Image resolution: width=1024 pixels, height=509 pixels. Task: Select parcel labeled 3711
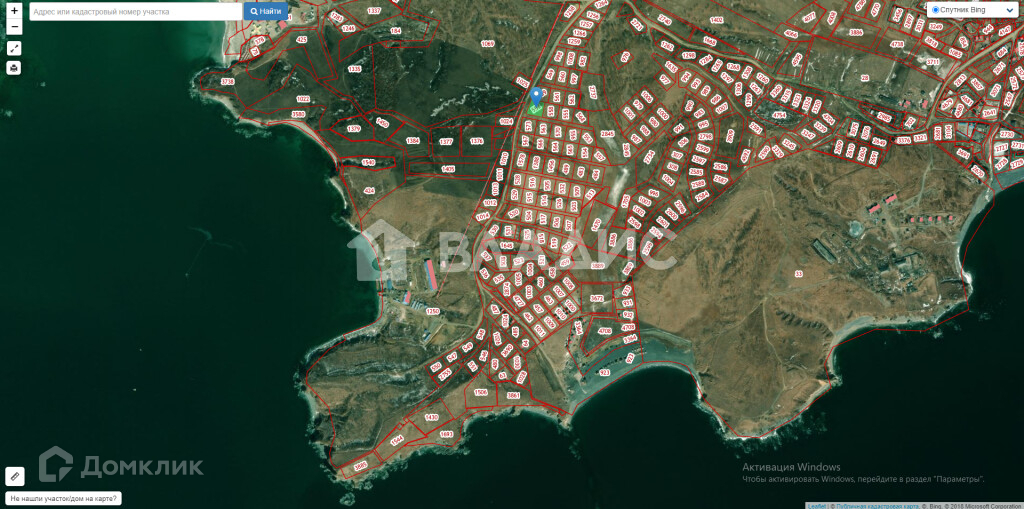point(933,62)
